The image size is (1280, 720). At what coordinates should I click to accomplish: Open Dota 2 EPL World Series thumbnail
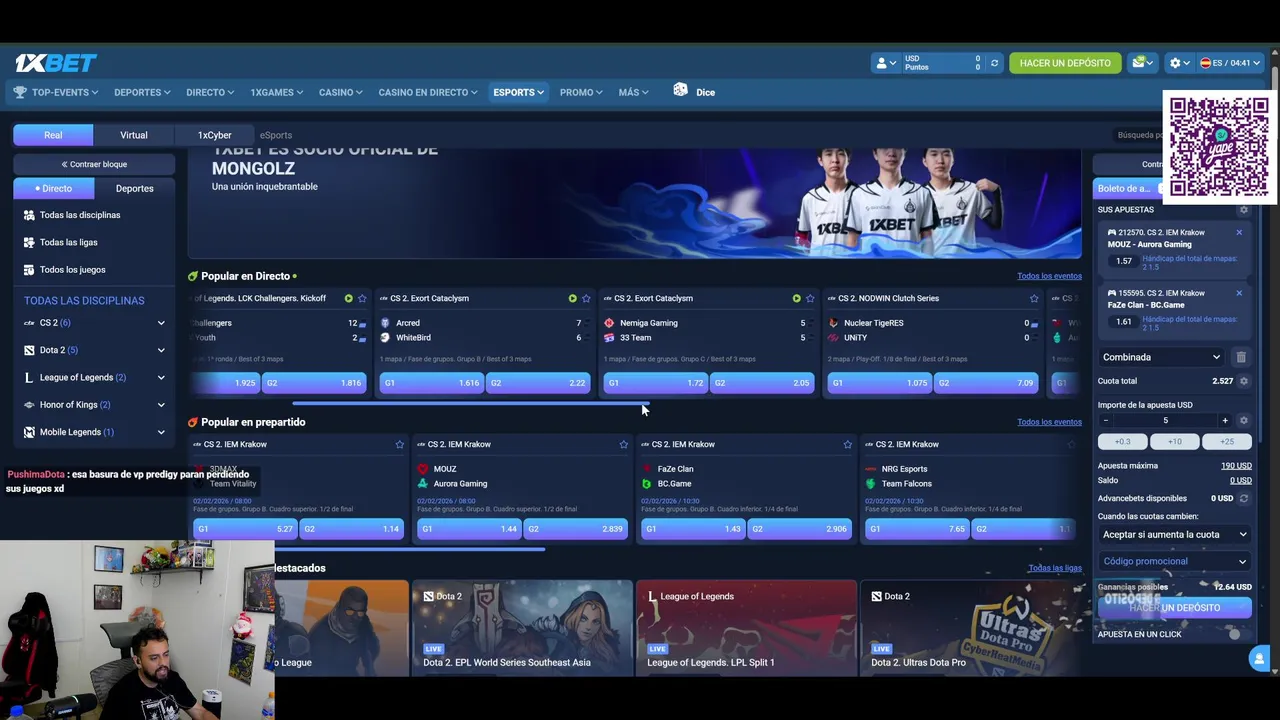point(523,628)
